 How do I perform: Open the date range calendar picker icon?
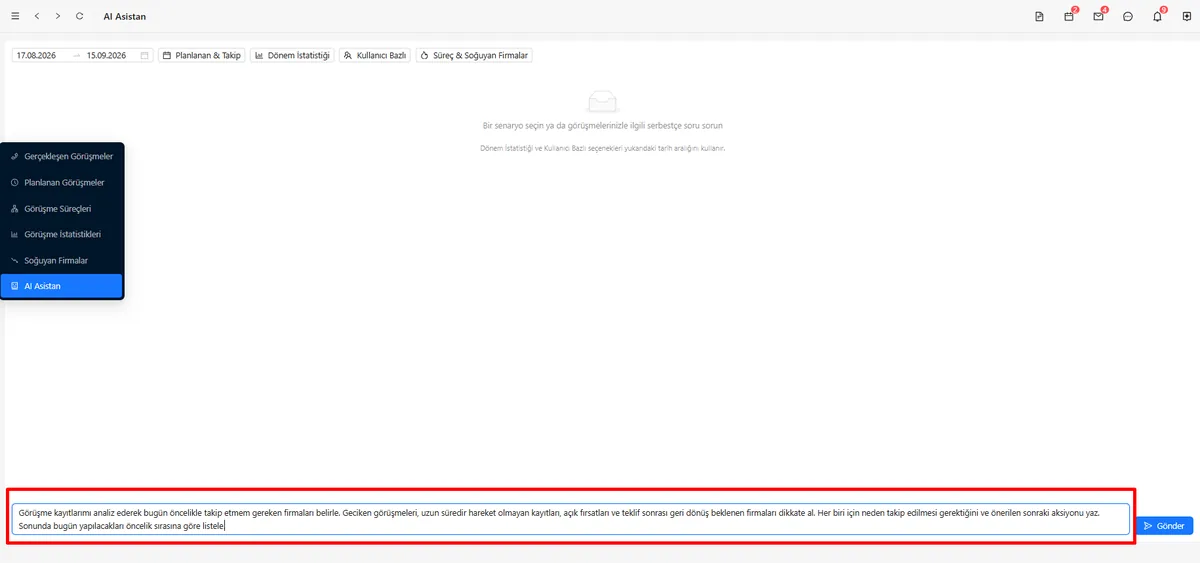coord(145,56)
